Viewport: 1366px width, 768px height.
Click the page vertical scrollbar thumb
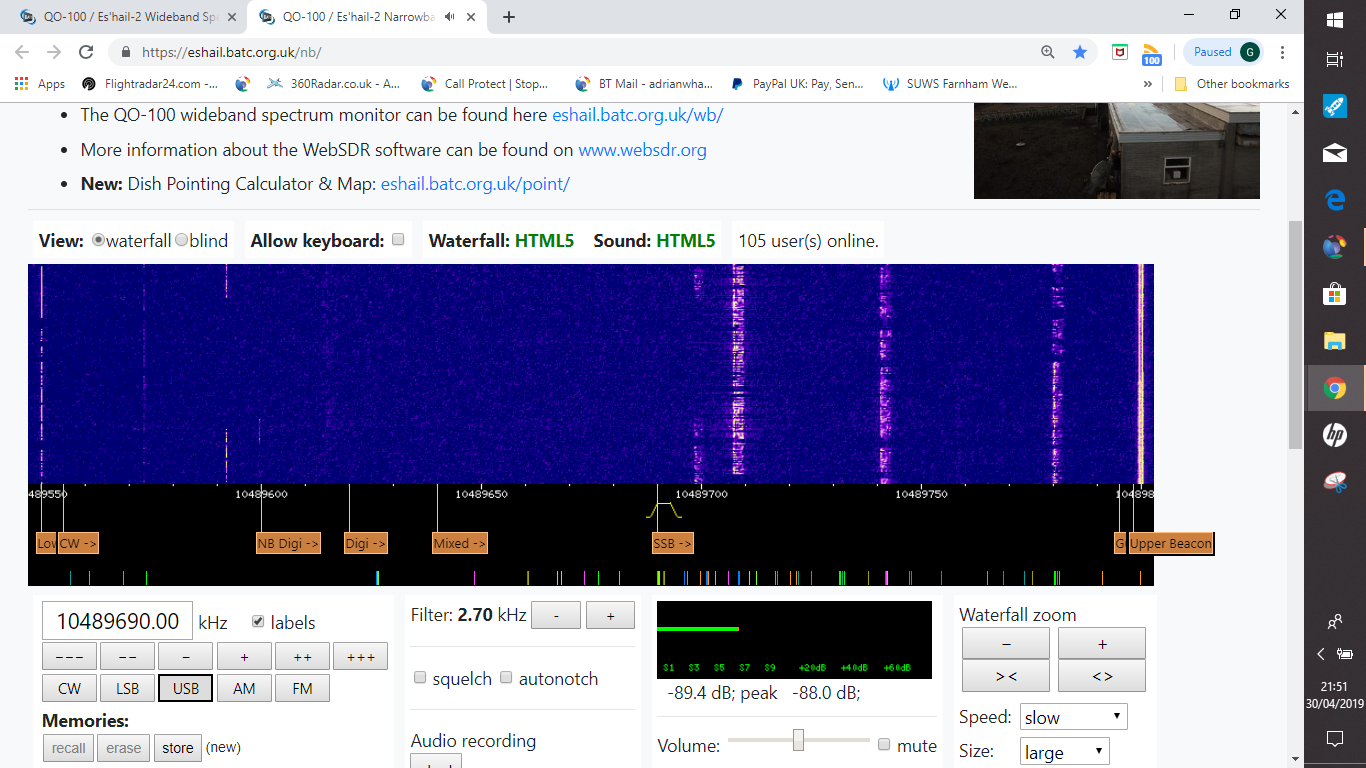pyautogui.click(x=1295, y=335)
